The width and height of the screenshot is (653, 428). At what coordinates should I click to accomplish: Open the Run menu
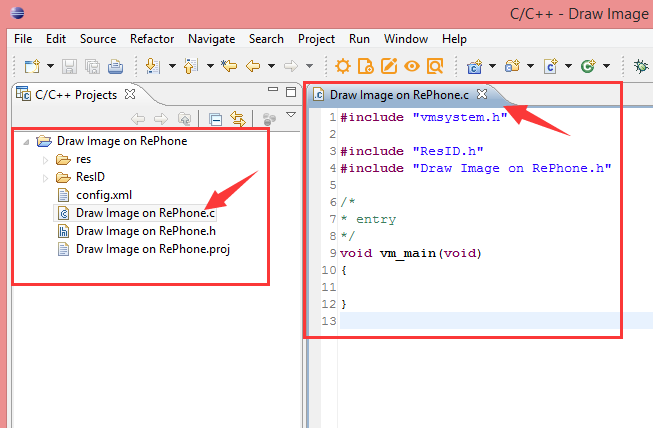359,39
